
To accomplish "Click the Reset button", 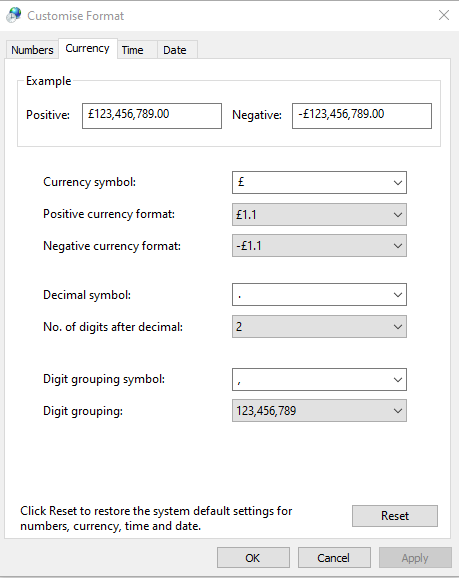I will point(395,516).
